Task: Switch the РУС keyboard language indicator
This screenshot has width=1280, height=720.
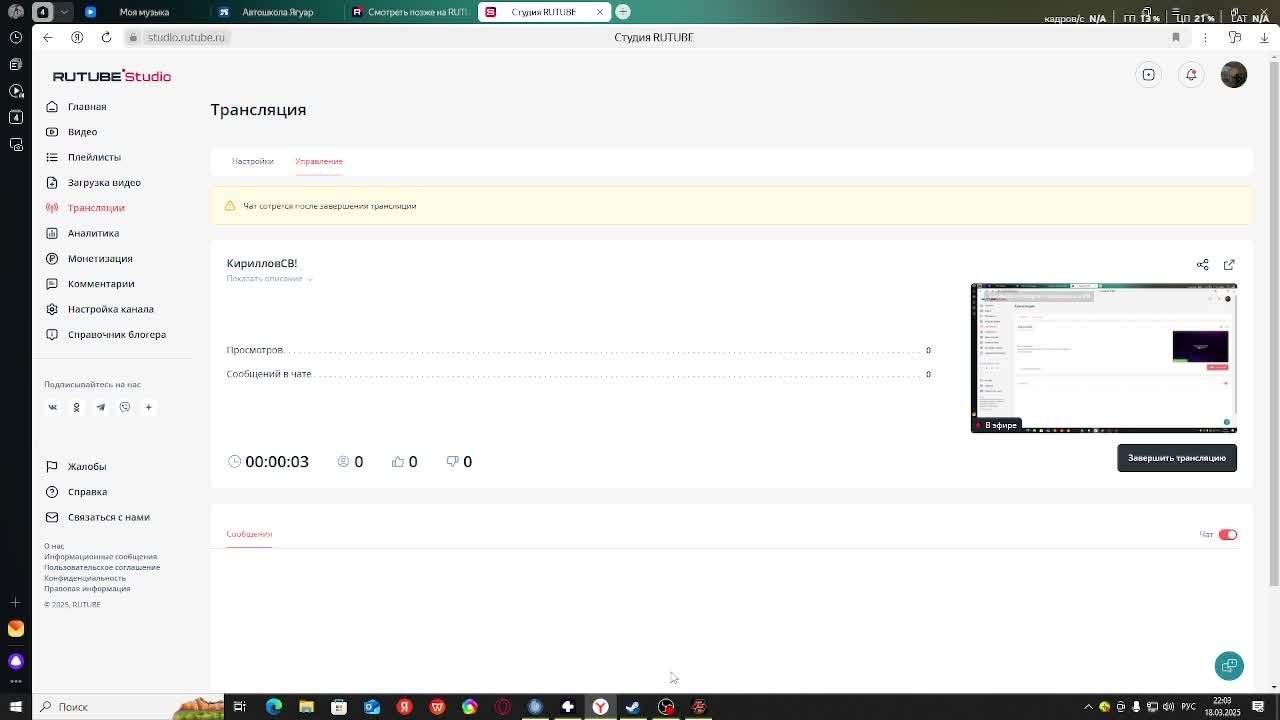Action: tap(1188, 707)
